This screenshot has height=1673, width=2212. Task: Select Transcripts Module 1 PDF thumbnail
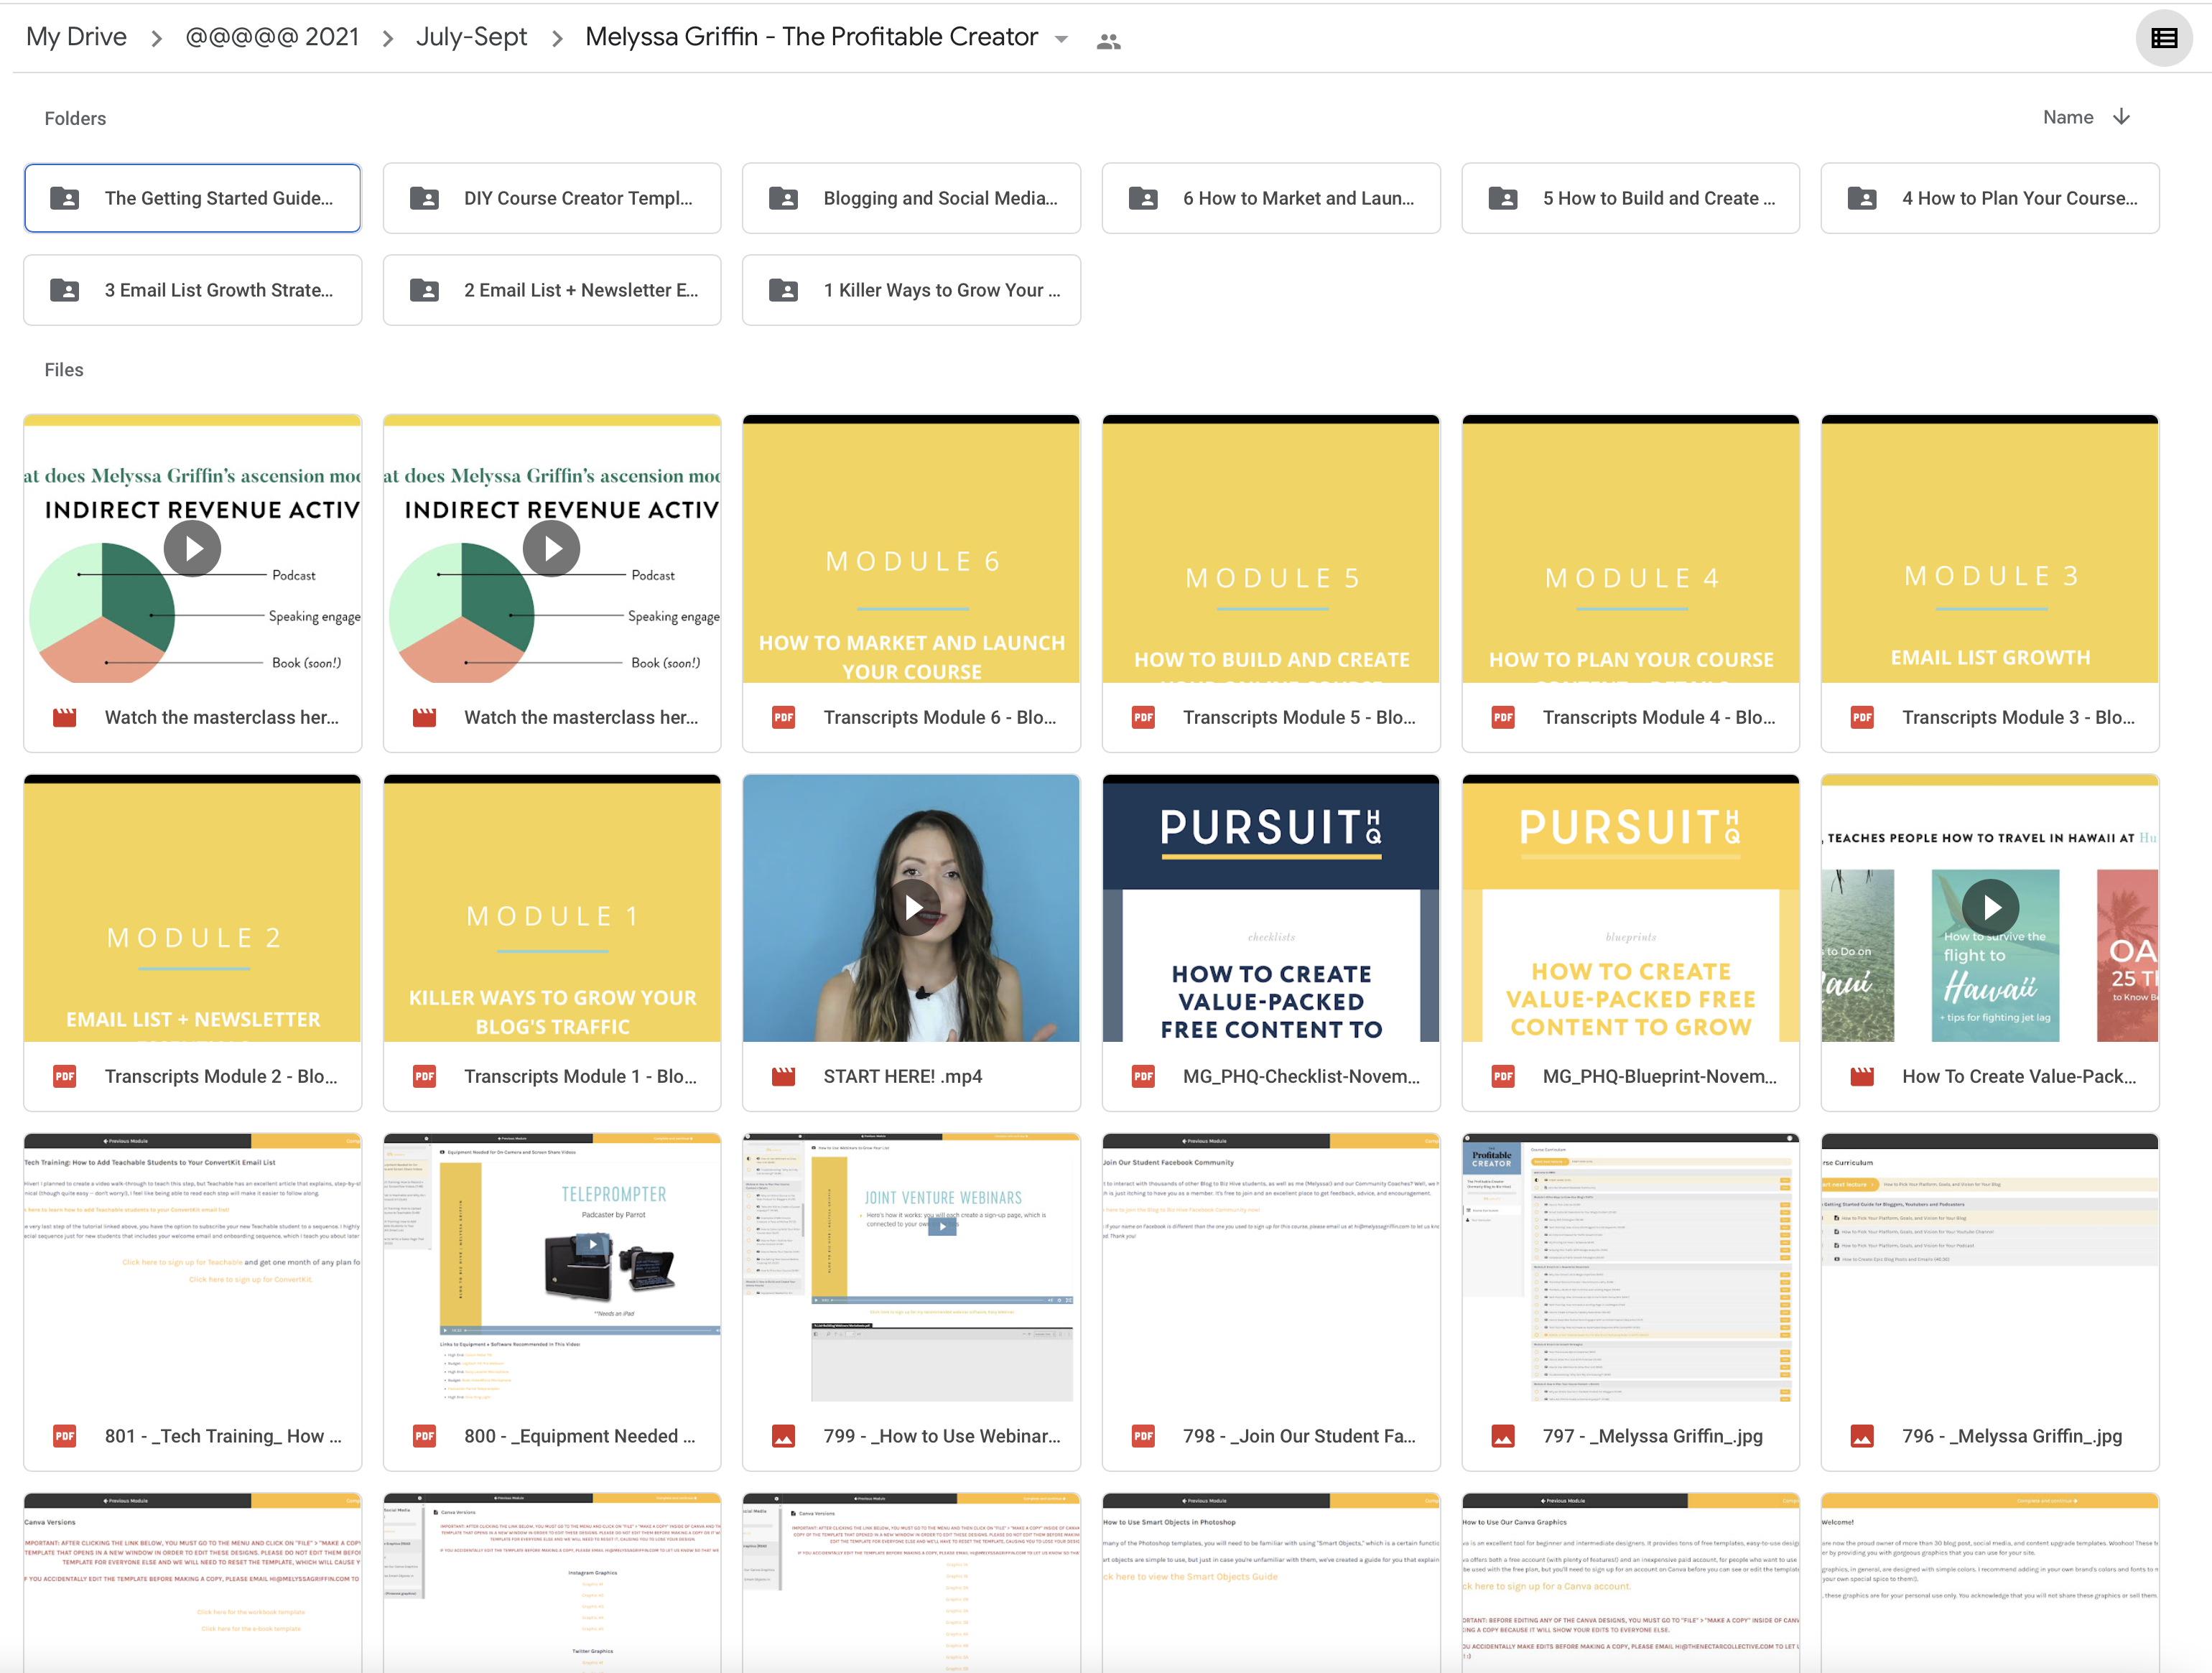point(552,908)
